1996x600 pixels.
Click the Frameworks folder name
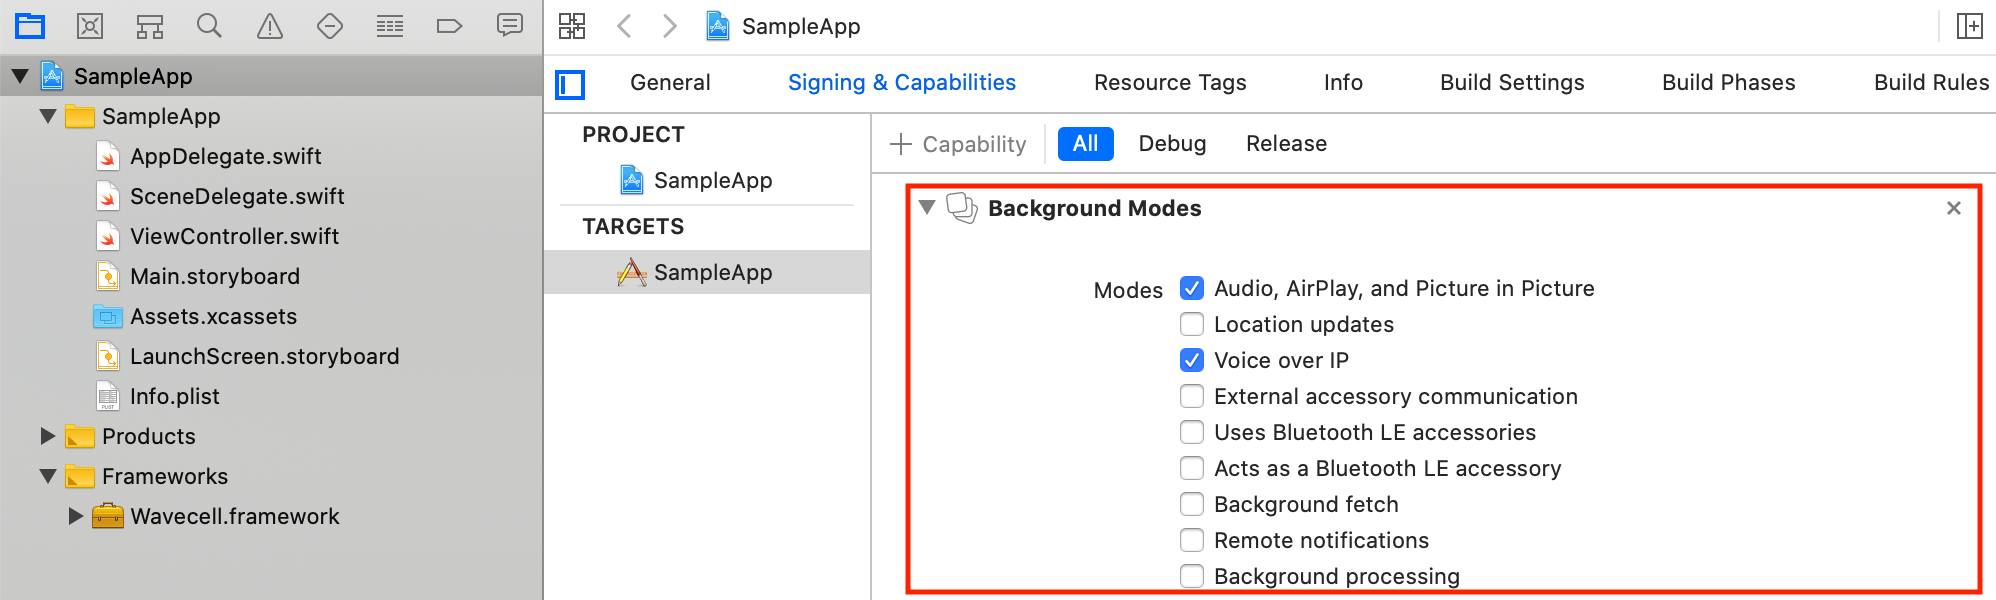click(165, 476)
